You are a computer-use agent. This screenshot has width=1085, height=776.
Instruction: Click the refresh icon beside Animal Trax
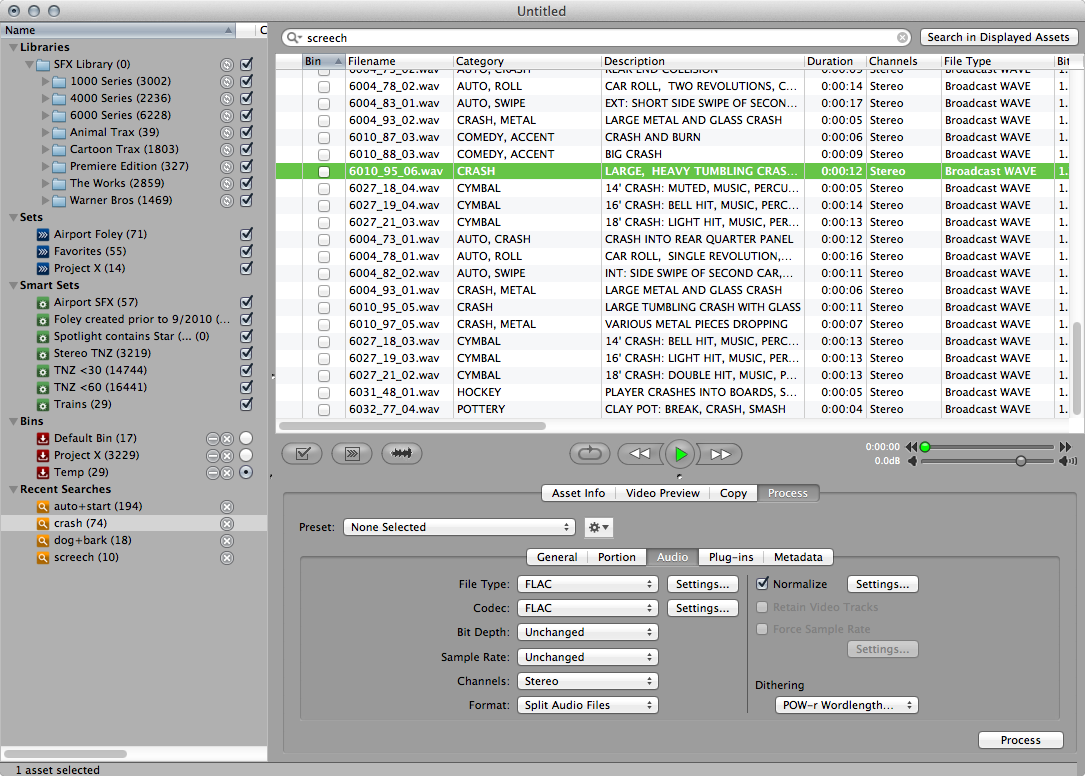coord(227,132)
